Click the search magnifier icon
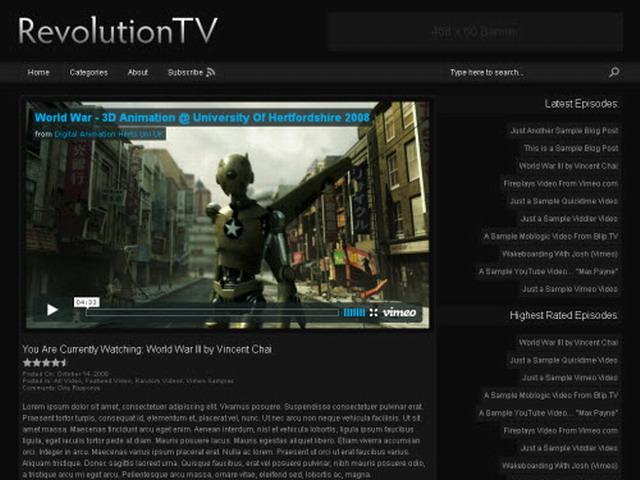Image resolution: width=640 pixels, height=480 pixels. click(x=614, y=72)
